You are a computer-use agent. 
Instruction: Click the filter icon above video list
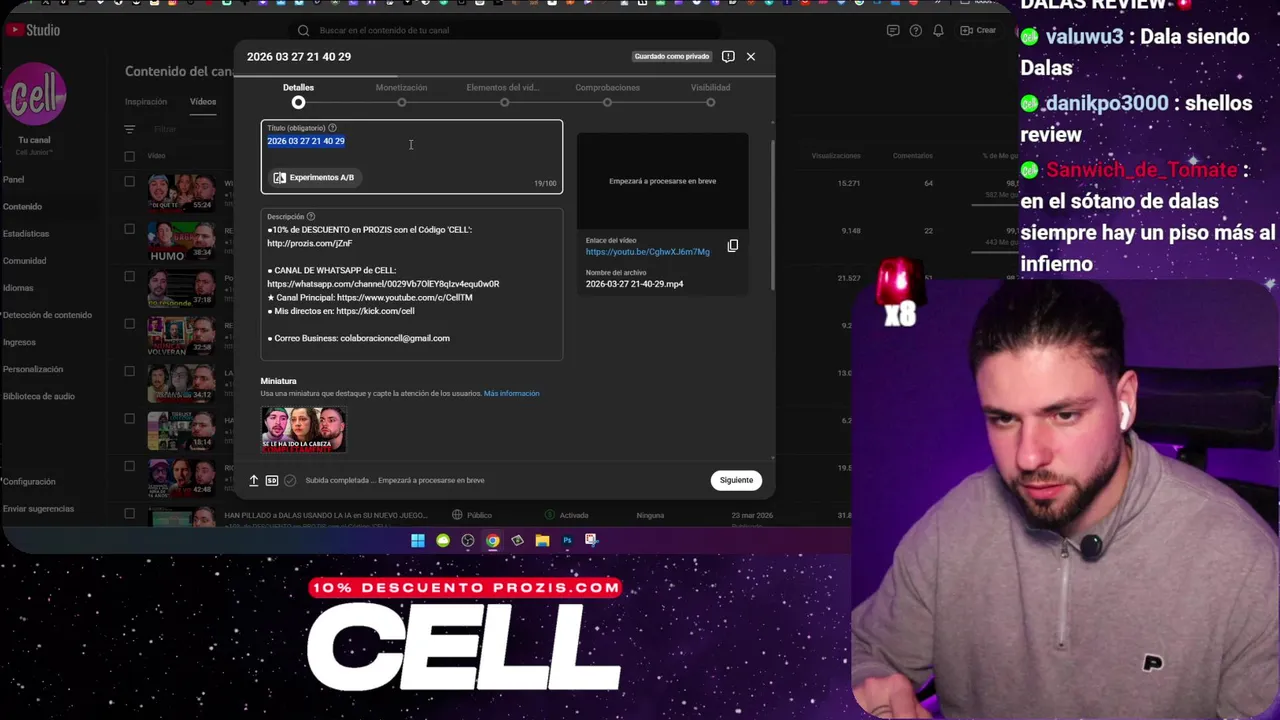coord(129,129)
